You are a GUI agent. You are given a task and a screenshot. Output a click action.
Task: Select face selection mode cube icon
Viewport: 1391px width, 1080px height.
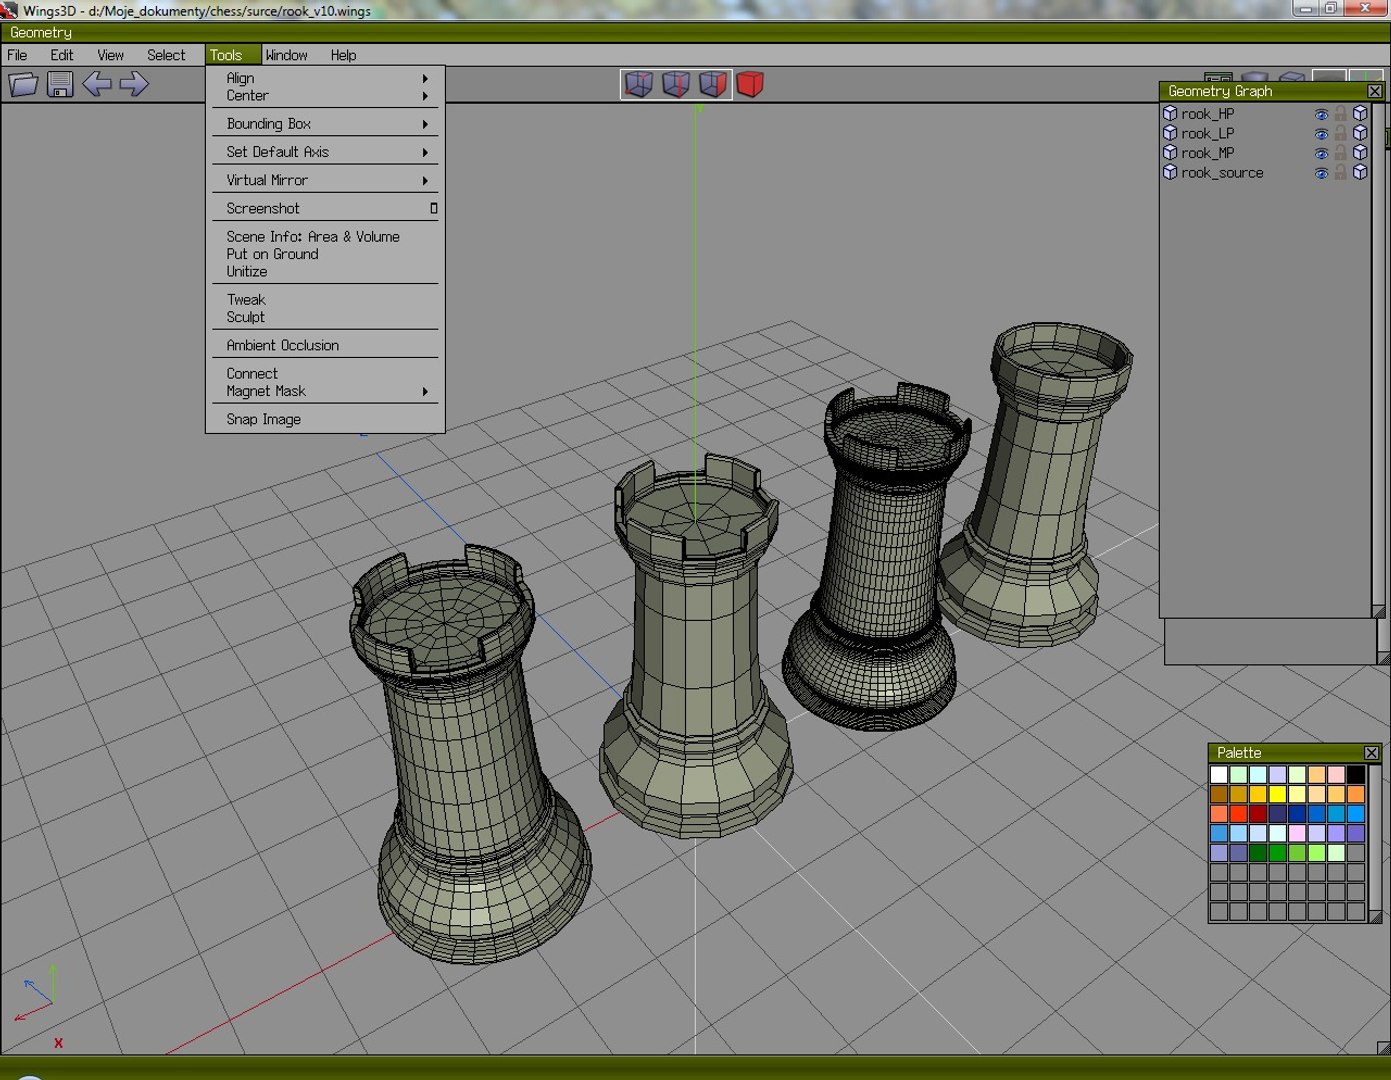[713, 84]
